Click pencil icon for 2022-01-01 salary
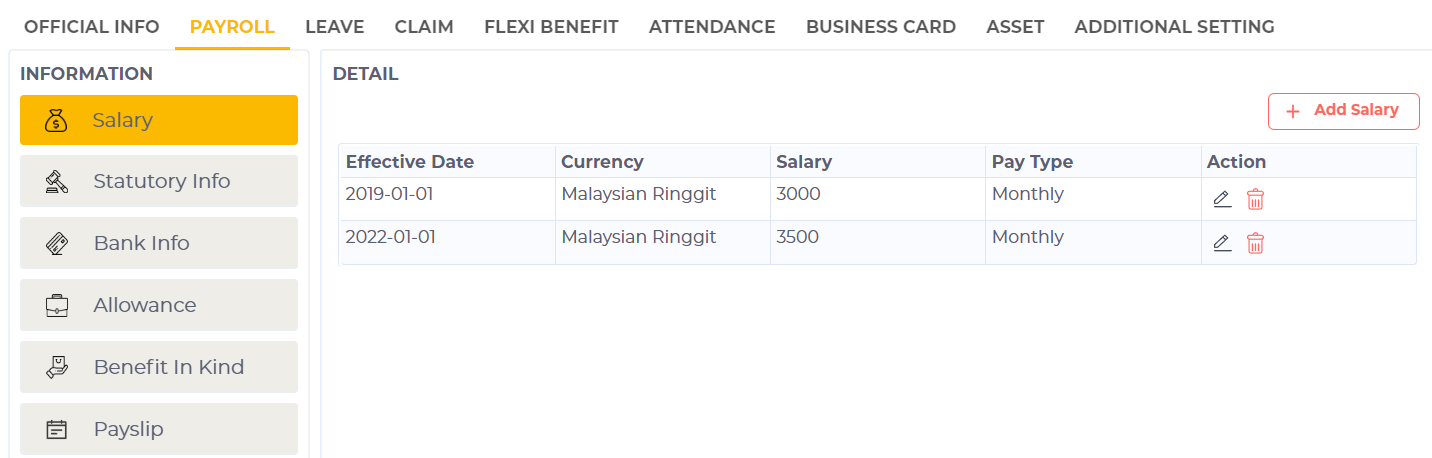The height and width of the screenshot is (458, 1432). (1222, 242)
